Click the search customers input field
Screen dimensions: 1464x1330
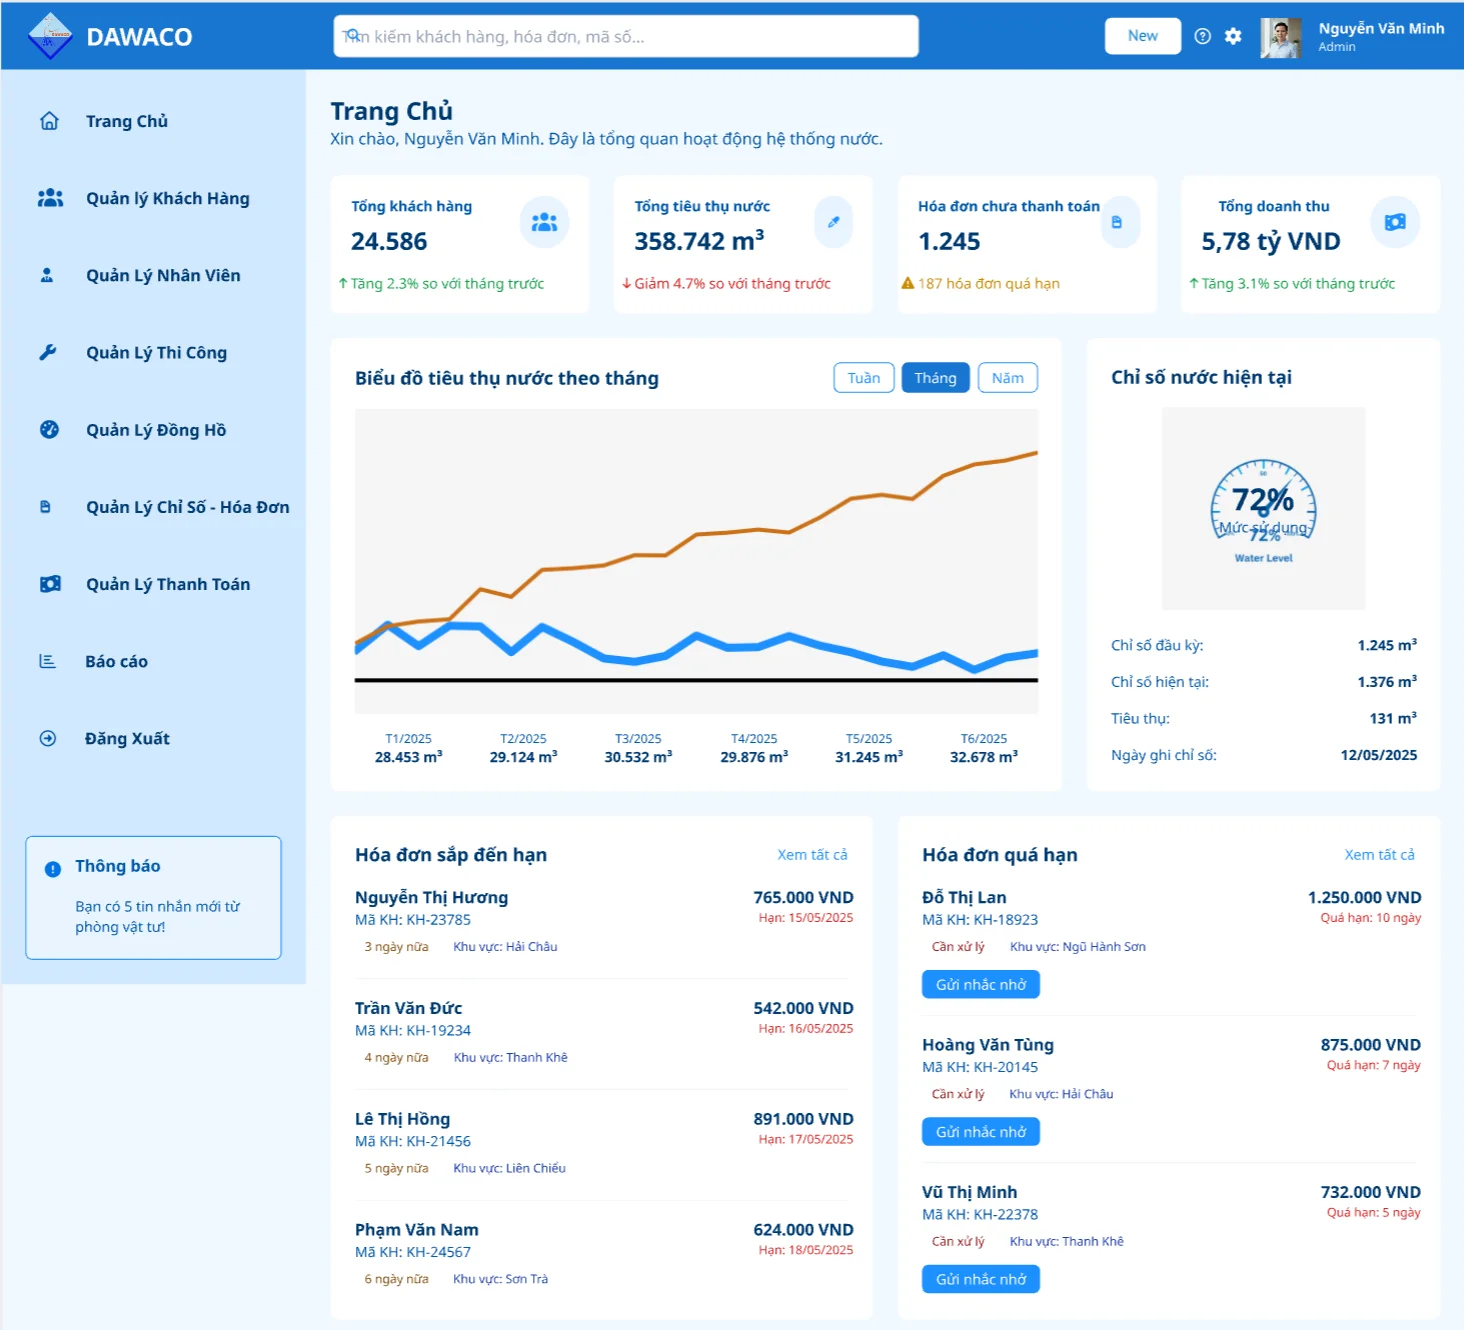(626, 36)
